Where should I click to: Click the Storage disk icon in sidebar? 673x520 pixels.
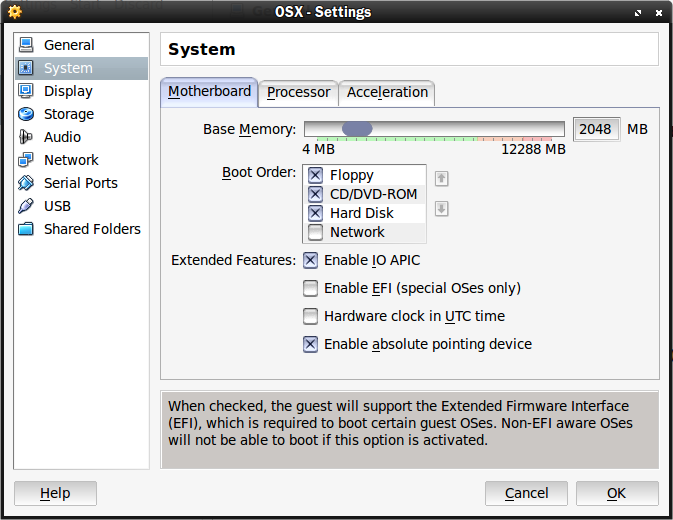(26, 114)
